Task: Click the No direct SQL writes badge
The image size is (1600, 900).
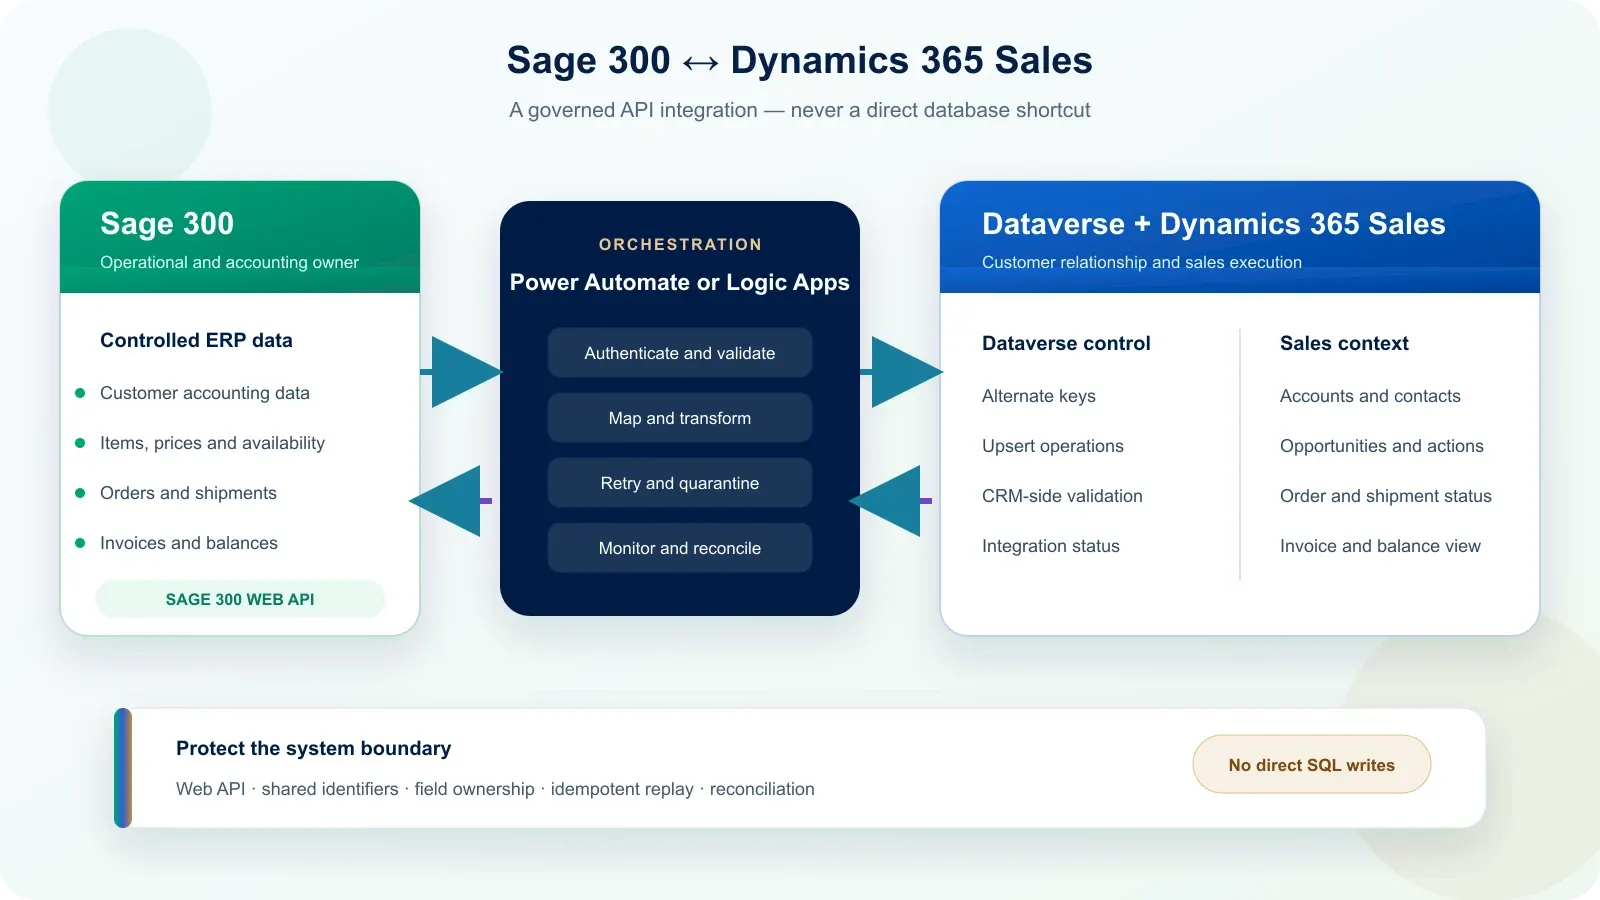Action: [1312, 765]
